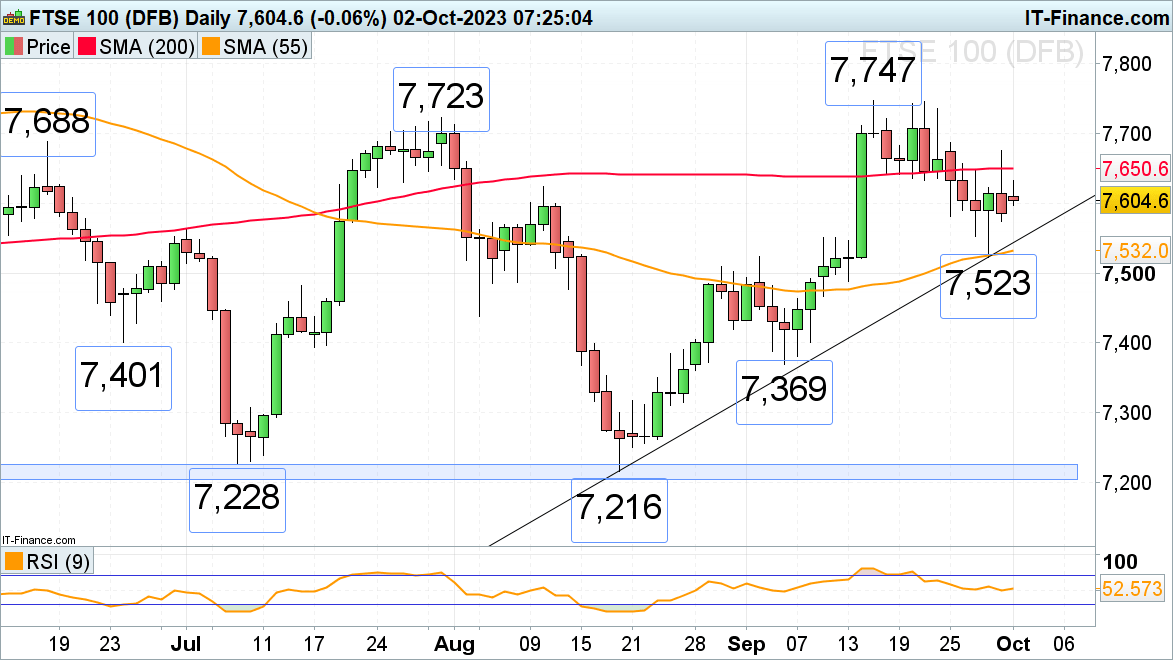Click the Jul date axis label
Viewport: 1173px width, 660px height.
coord(186,644)
